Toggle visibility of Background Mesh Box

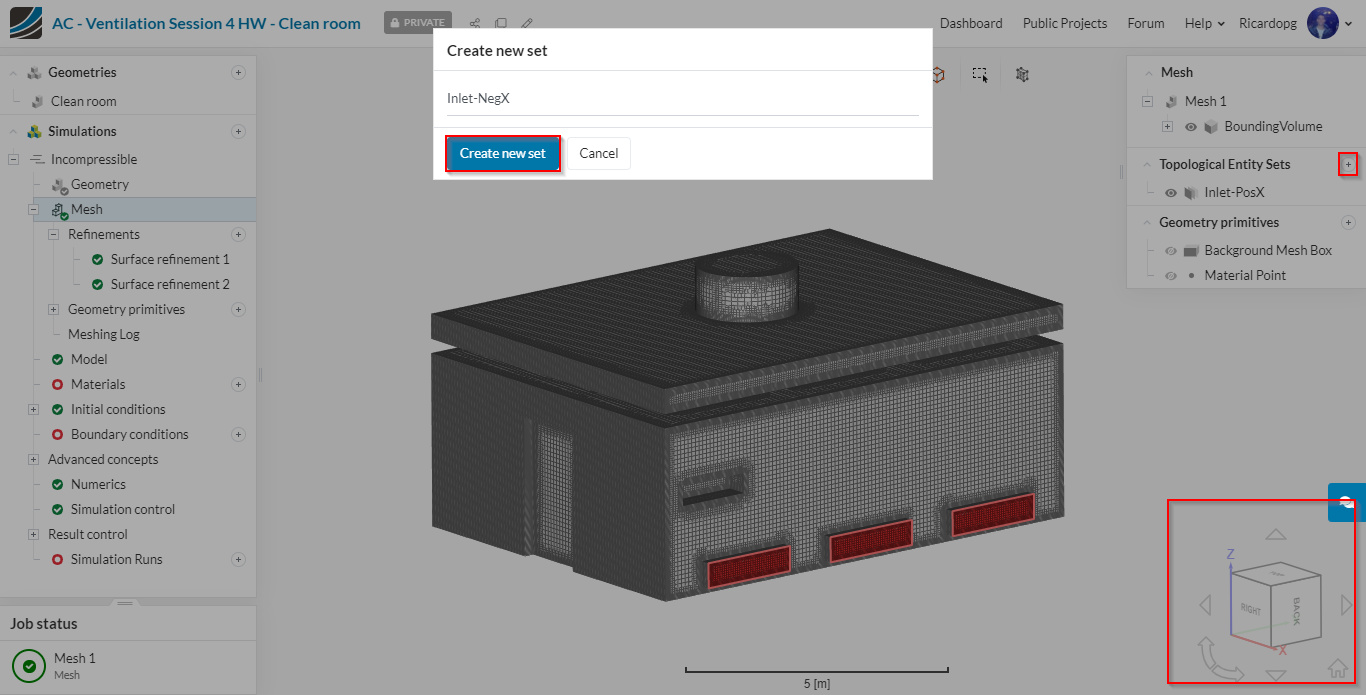1171,250
